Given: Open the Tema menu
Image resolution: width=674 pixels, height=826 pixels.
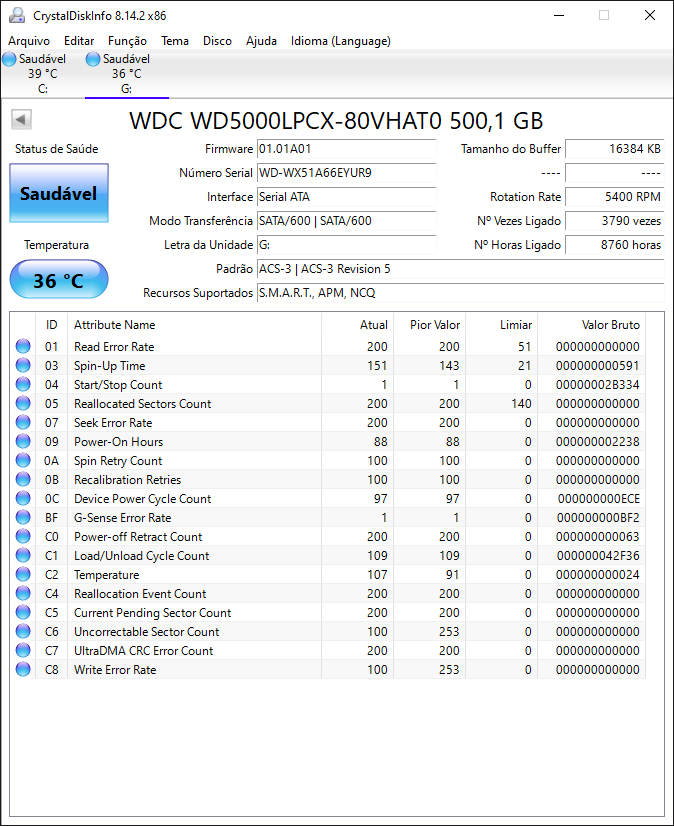Looking at the screenshot, I should click(x=175, y=41).
